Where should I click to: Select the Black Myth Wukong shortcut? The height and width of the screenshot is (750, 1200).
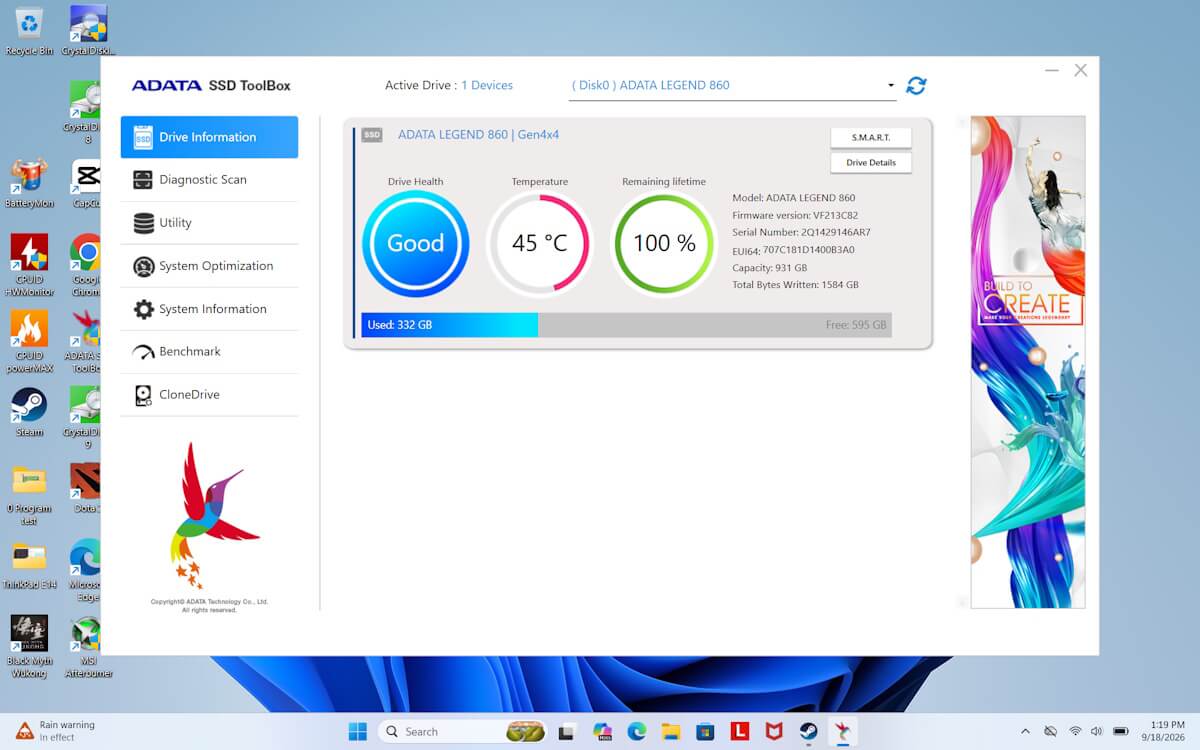29,647
